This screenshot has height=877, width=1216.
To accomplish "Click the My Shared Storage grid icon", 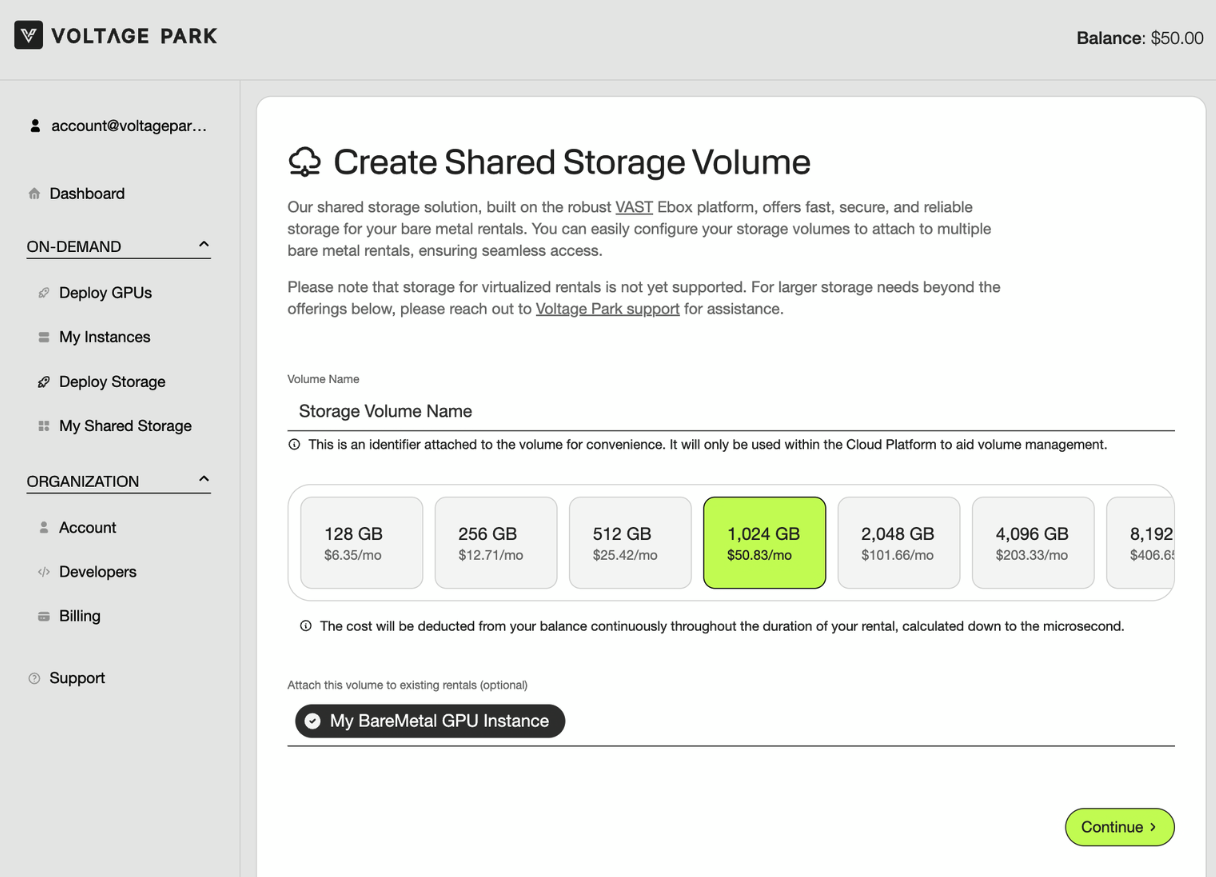I will (43, 426).
